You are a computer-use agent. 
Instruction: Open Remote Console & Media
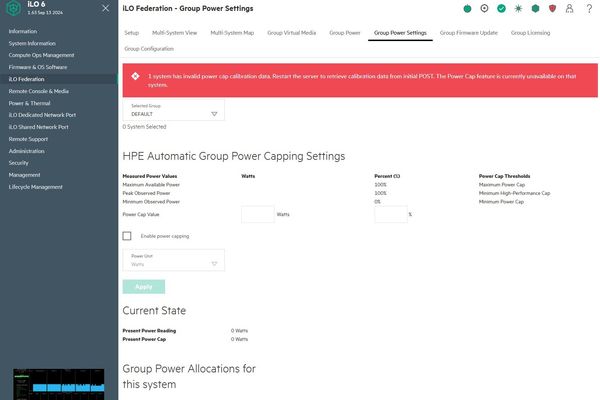39,91
